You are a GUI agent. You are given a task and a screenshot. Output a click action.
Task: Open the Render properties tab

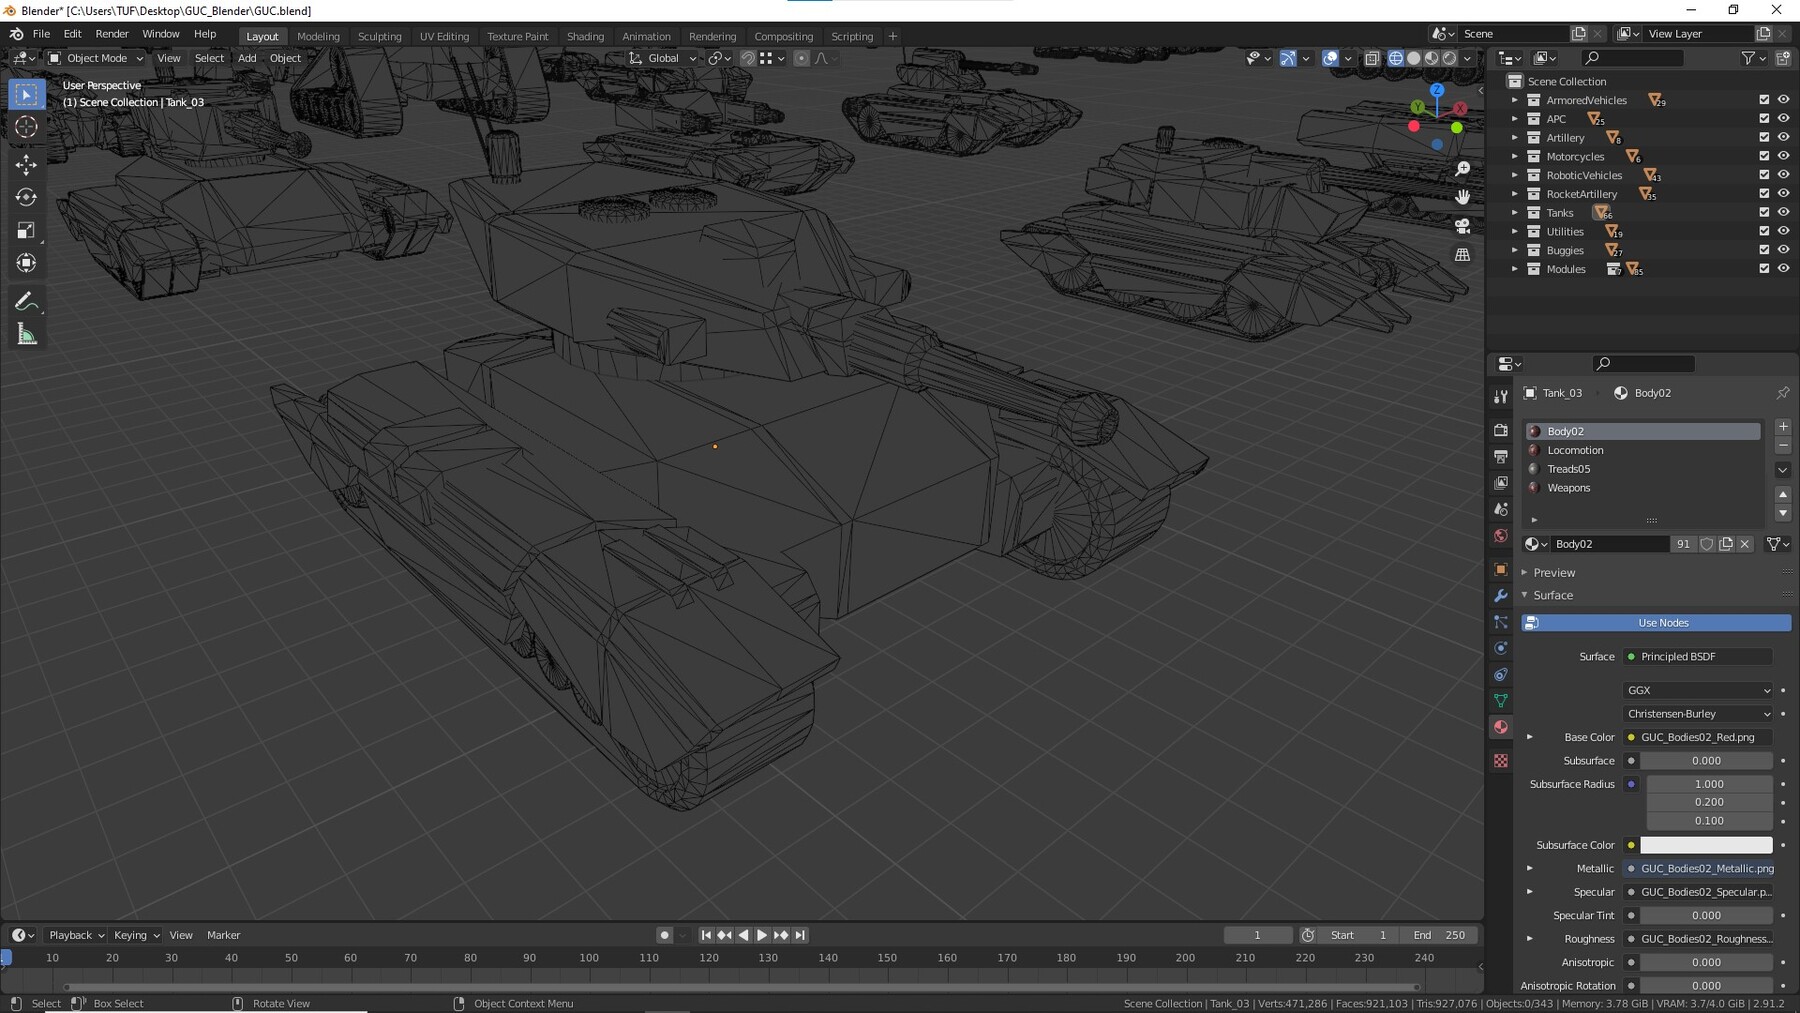tap(1500, 430)
